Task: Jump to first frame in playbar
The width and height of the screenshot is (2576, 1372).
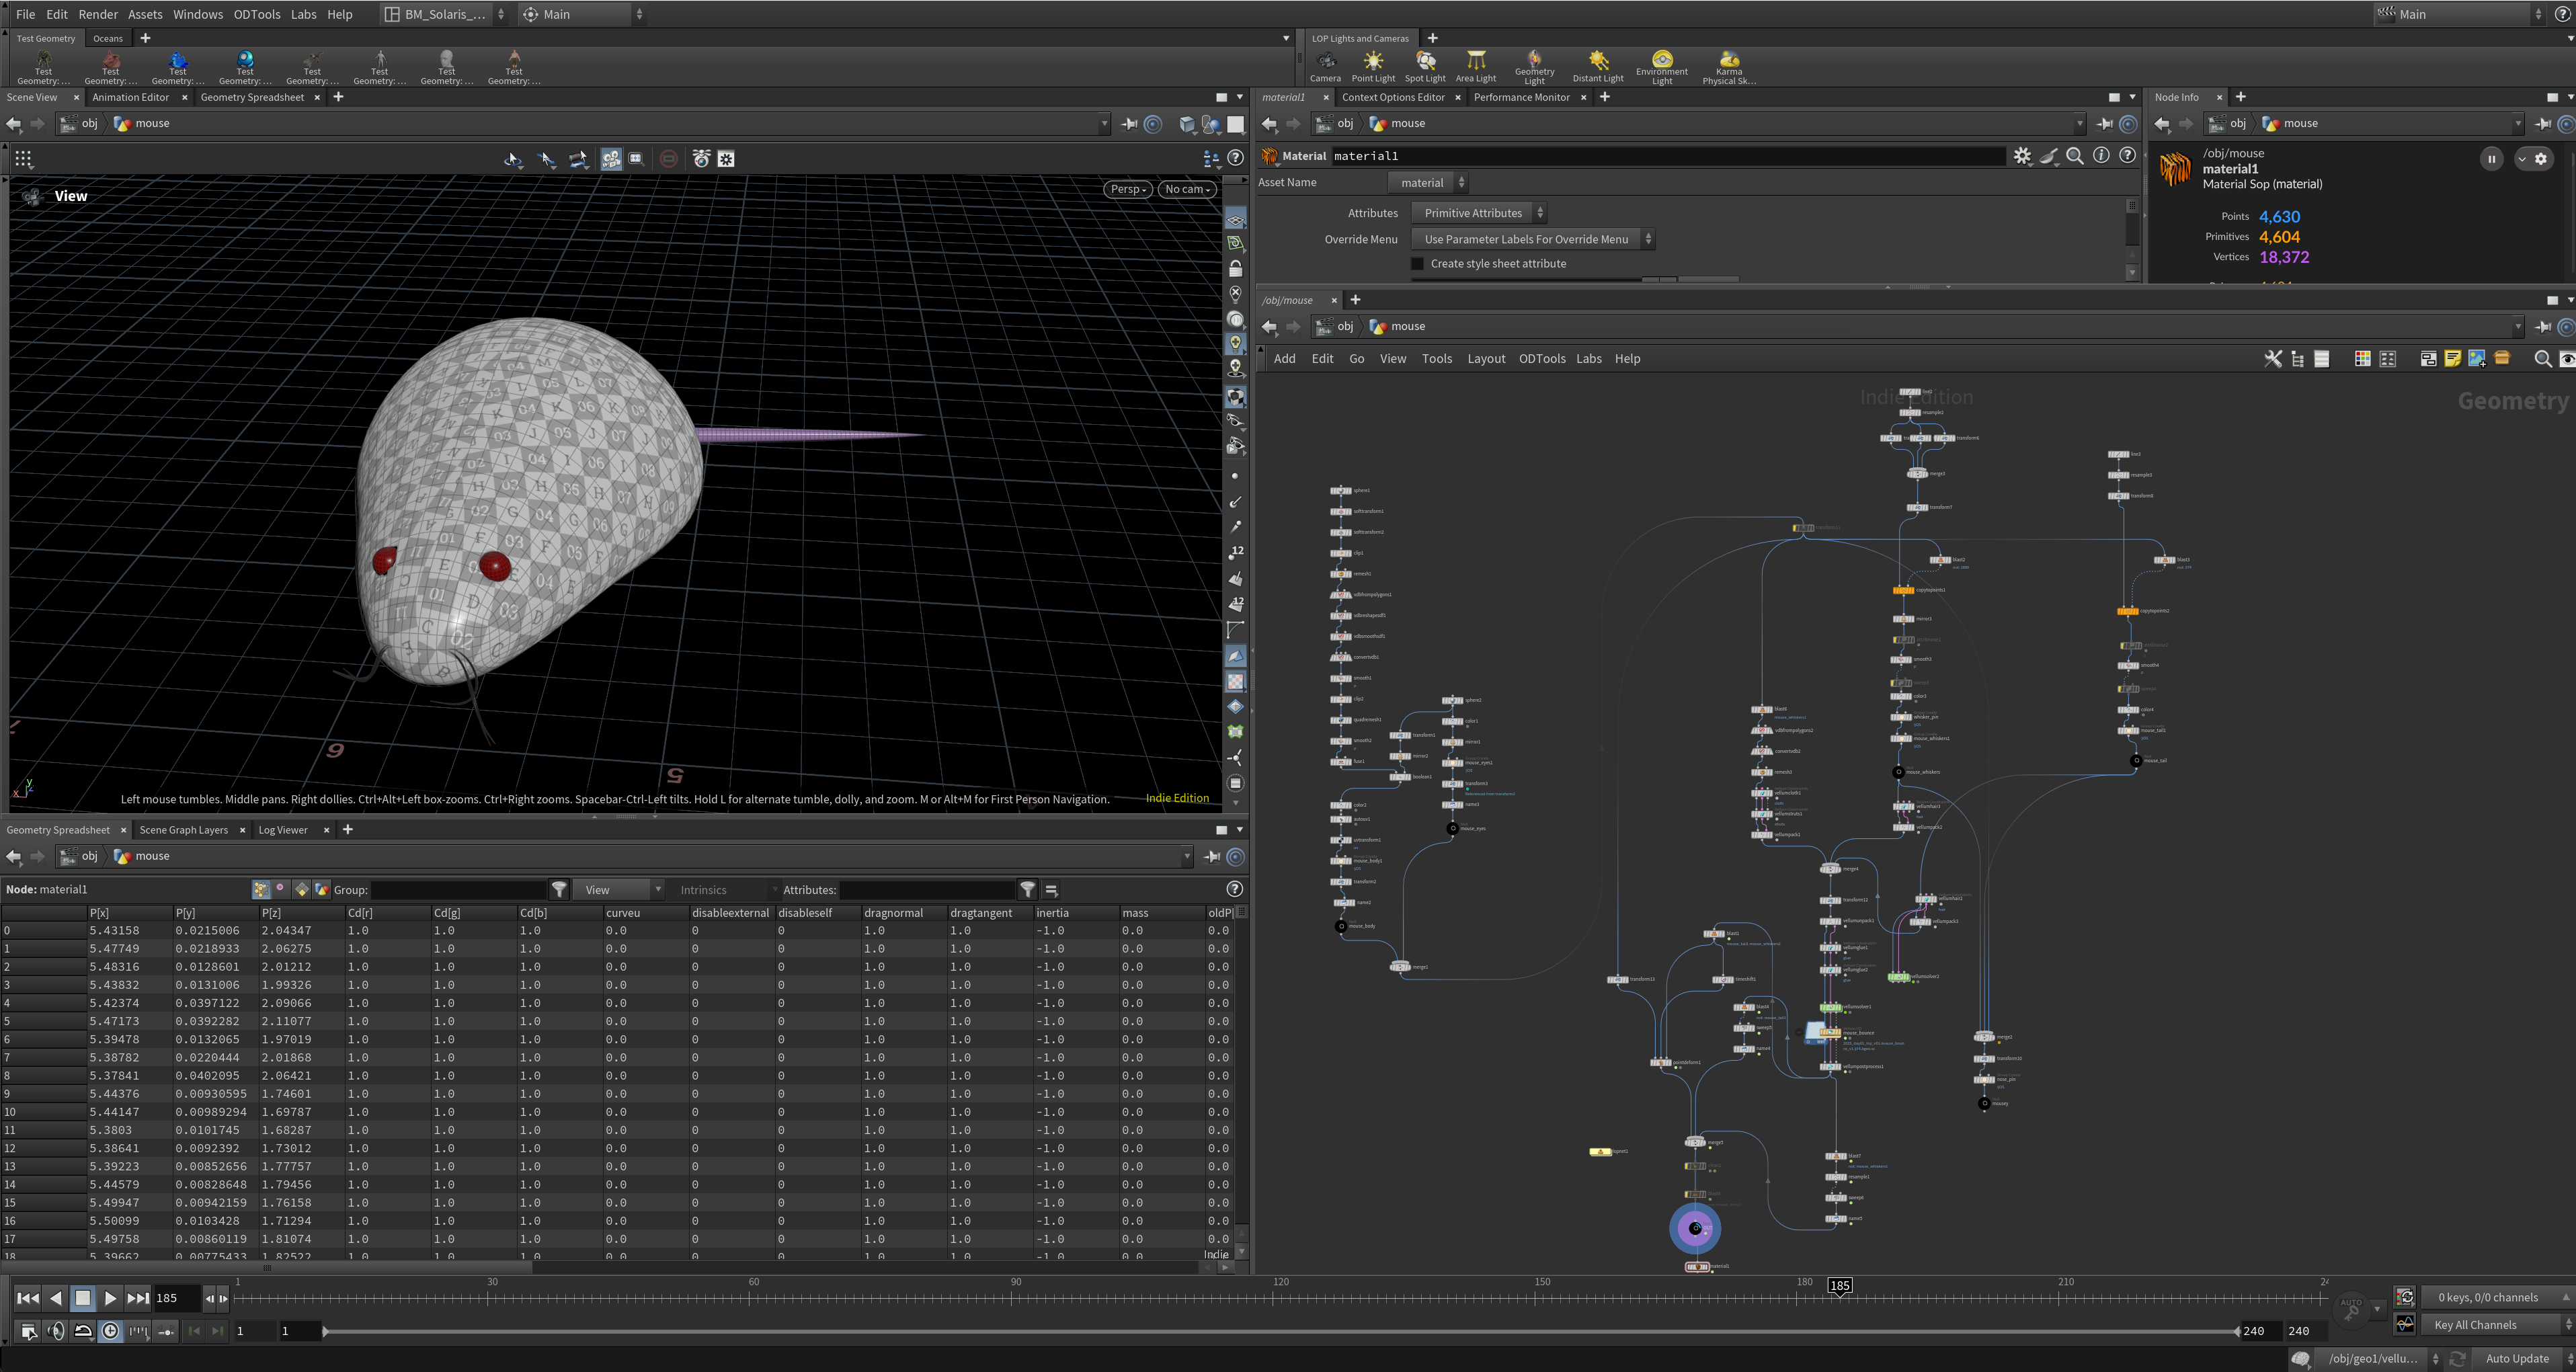Action: pyautogui.click(x=28, y=1298)
